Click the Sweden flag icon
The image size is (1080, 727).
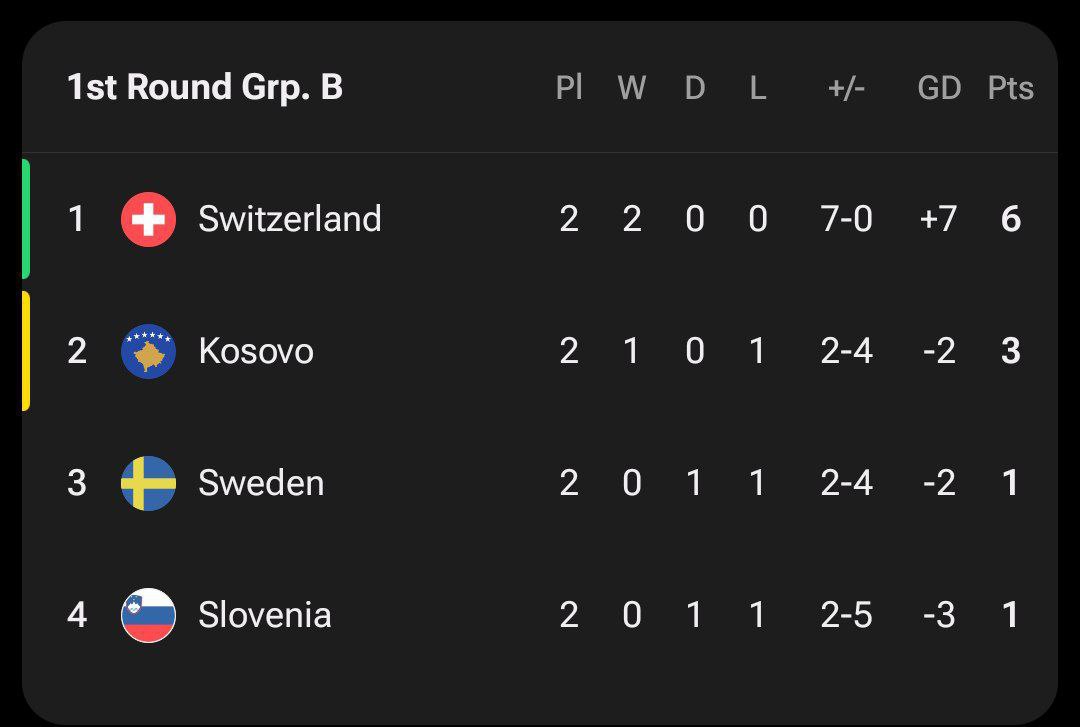(148, 483)
